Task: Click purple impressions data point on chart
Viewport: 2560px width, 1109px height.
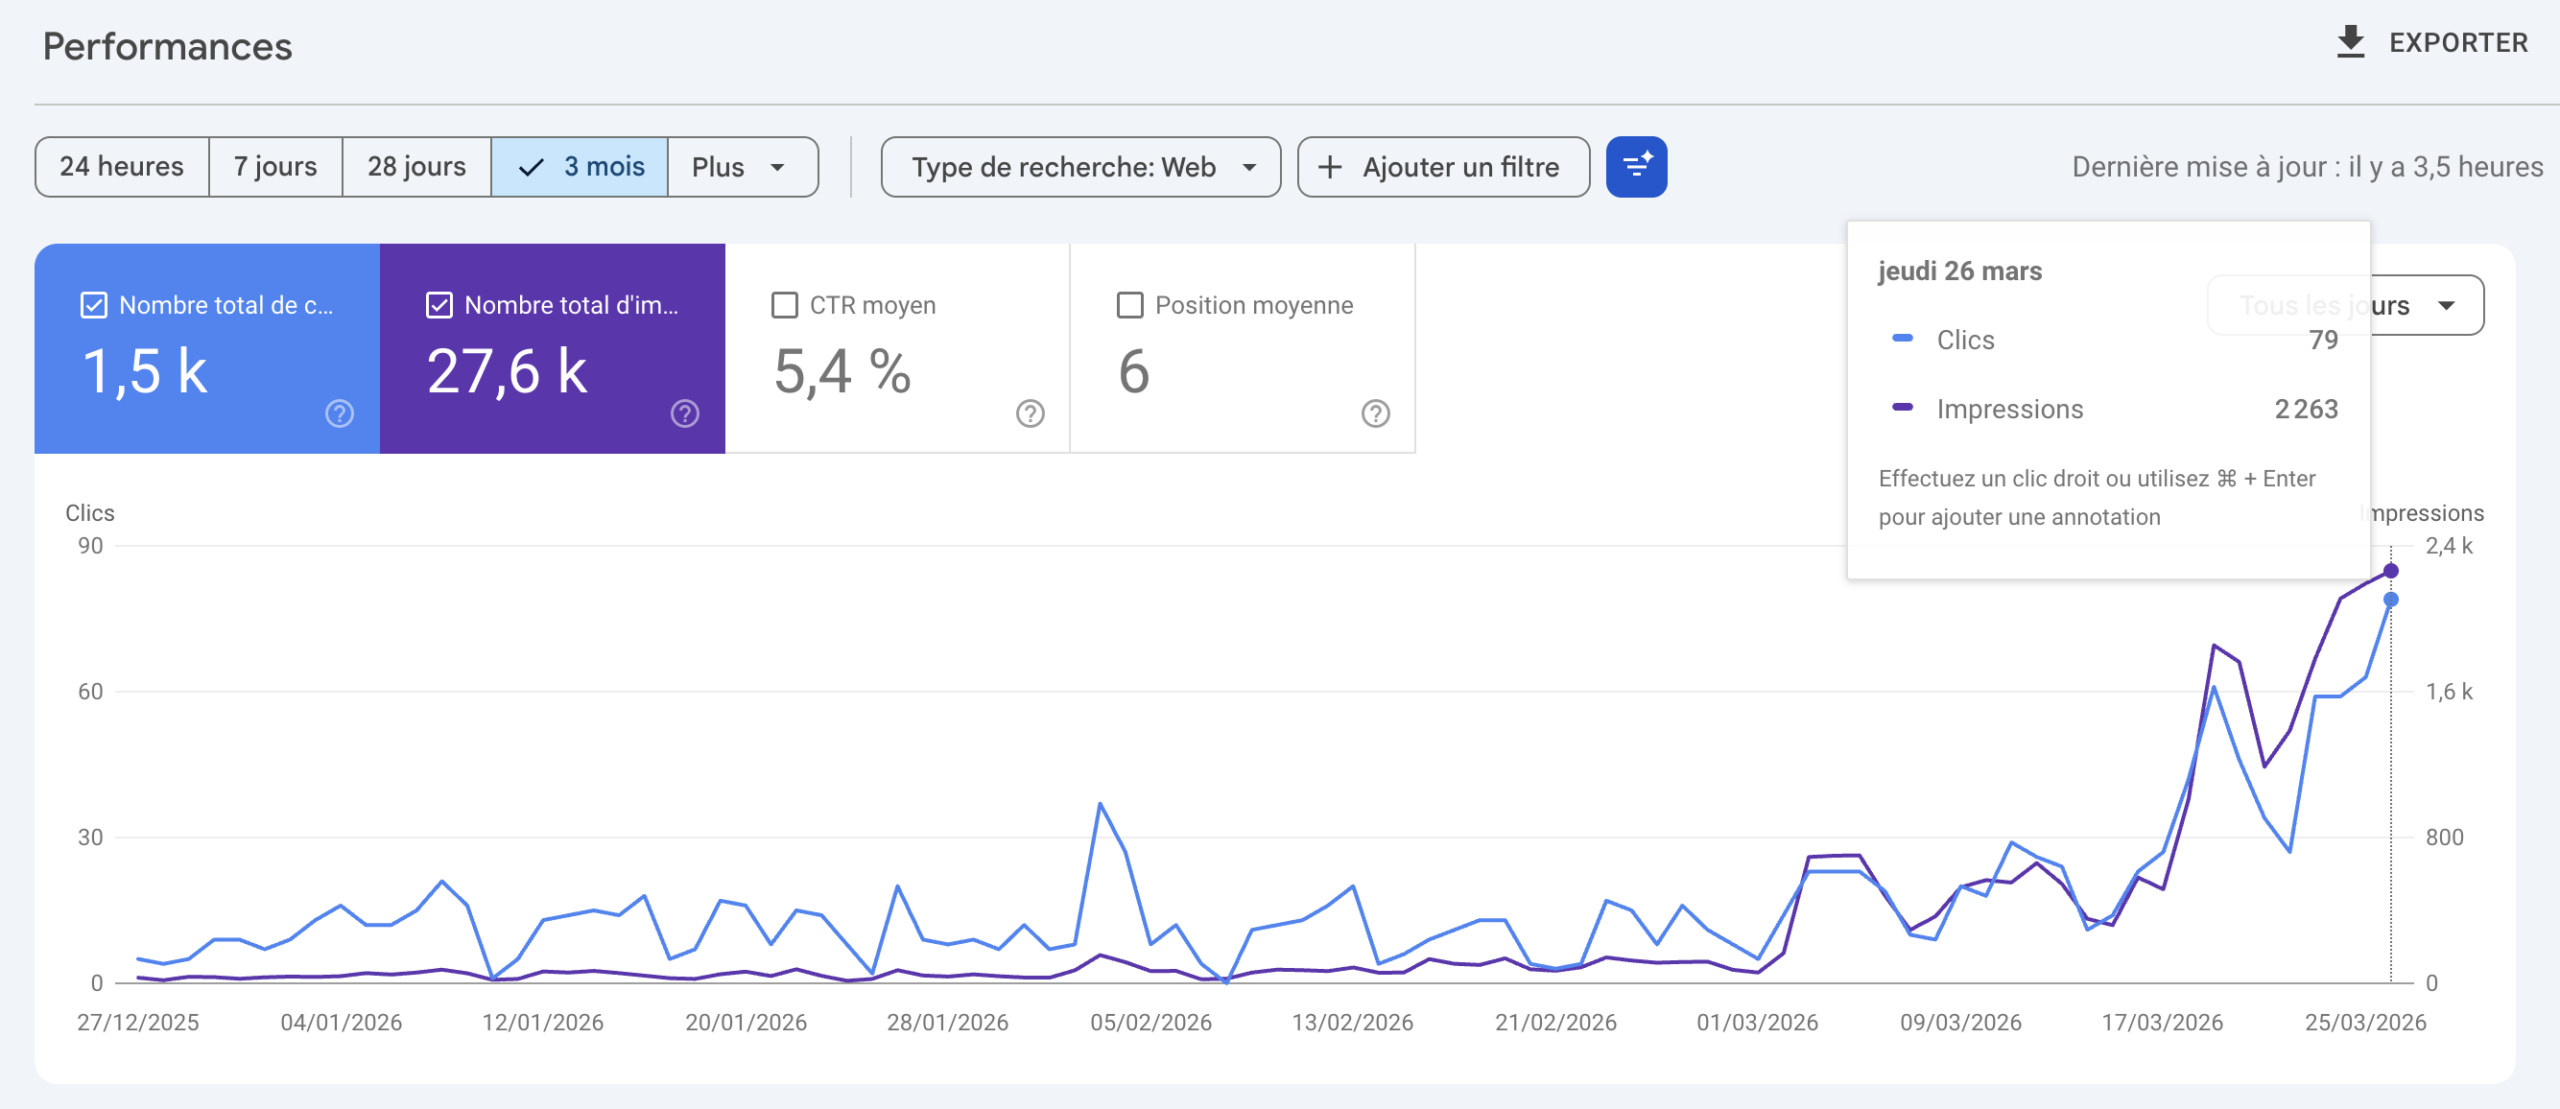Action: 2390,571
